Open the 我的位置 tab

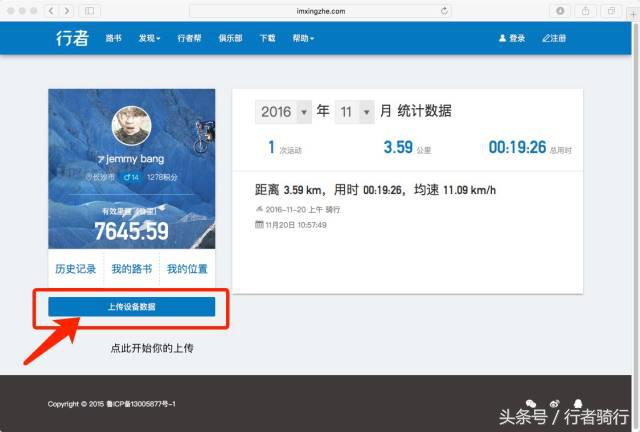[187, 269]
